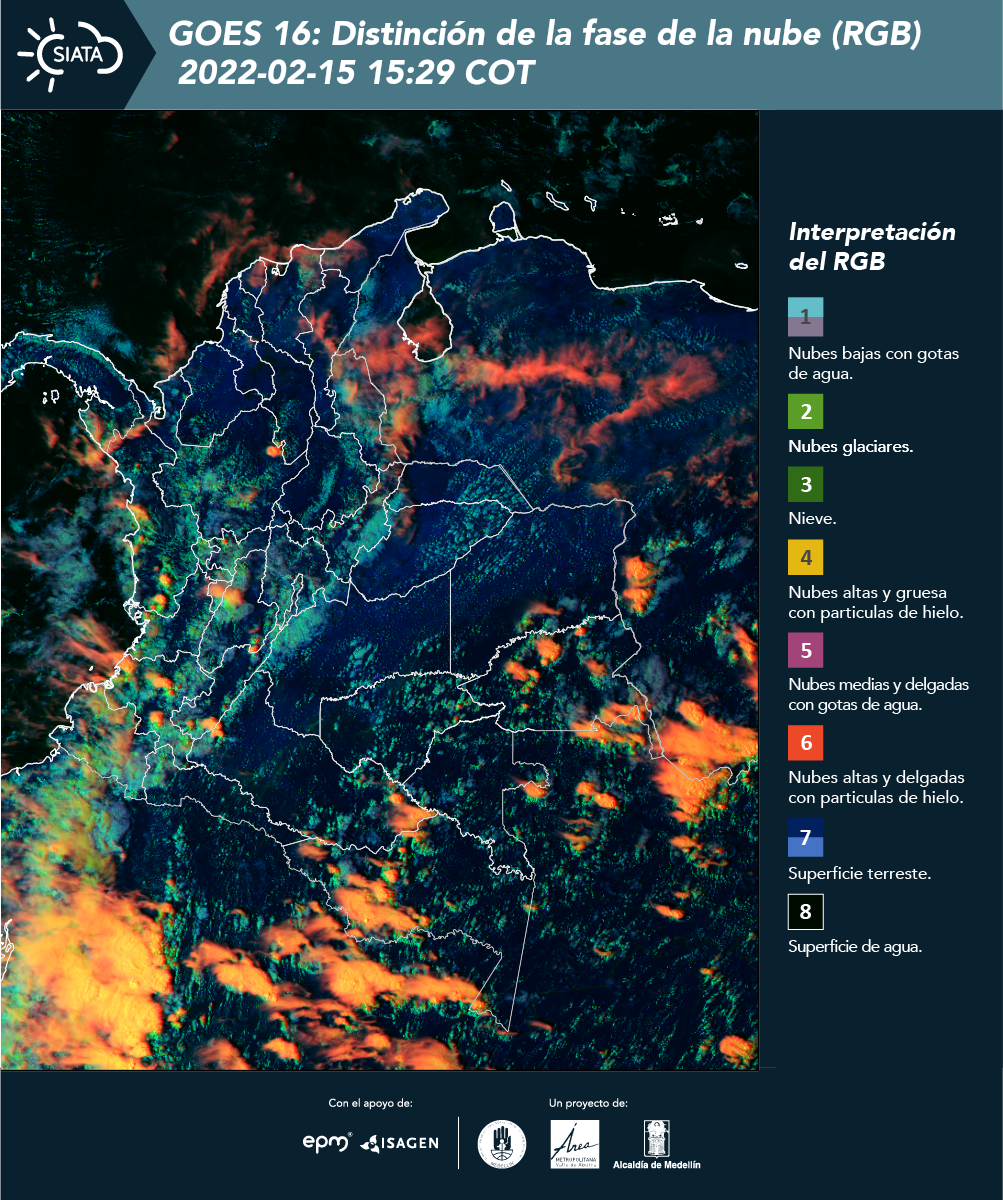Click 'Nubes medias y delgadas' legend label
Screen dimensions: 1003x1200
878,695
